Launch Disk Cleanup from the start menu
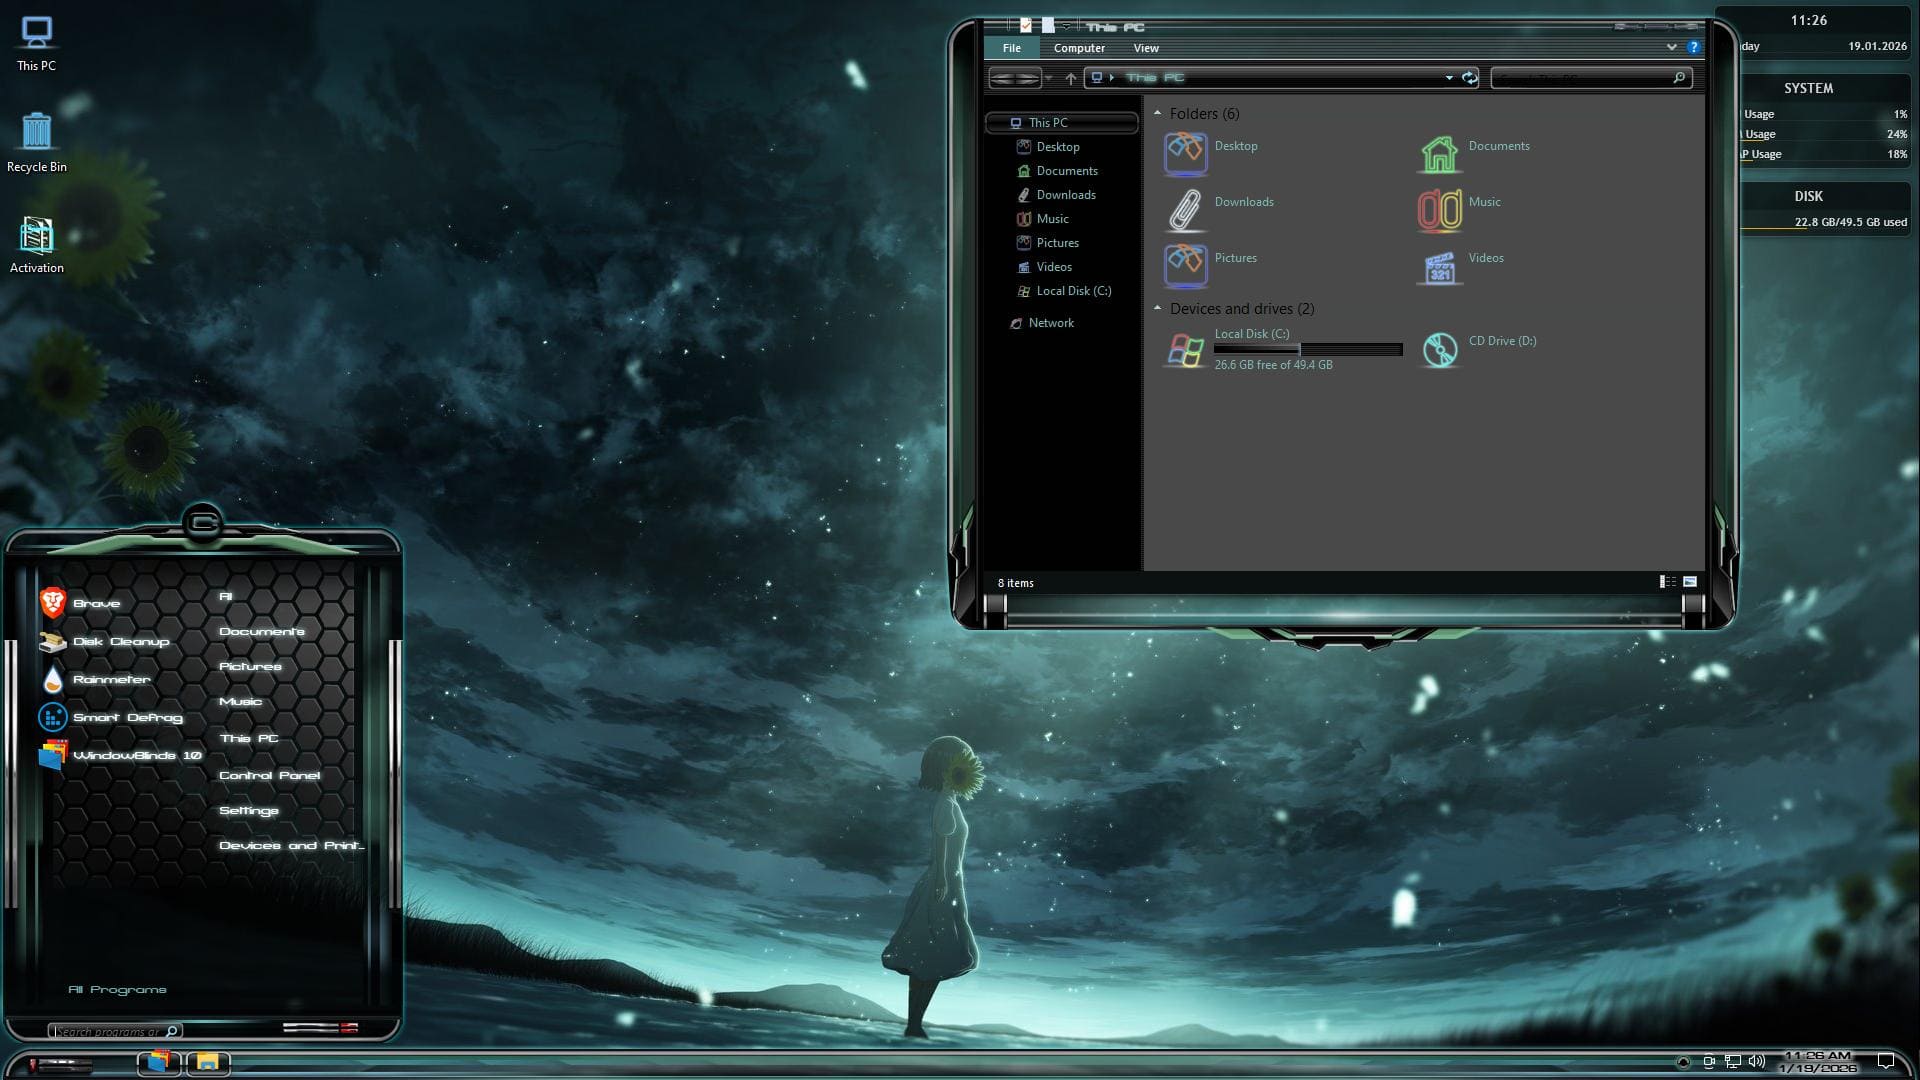Viewport: 1920px width, 1080px height. 104,641
